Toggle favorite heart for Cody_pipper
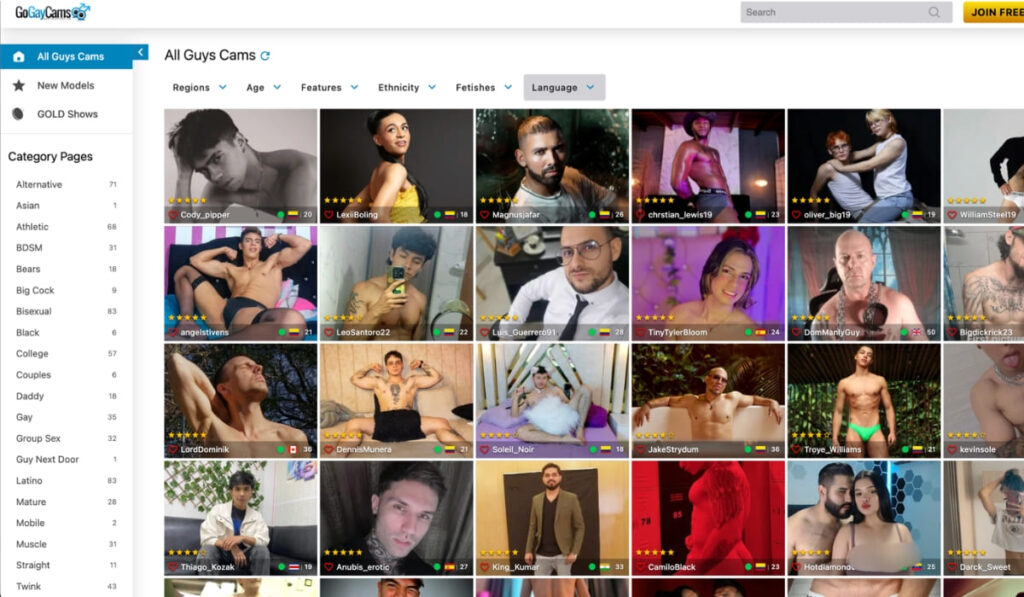The image size is (1024, 597). [x=173, y=215]
